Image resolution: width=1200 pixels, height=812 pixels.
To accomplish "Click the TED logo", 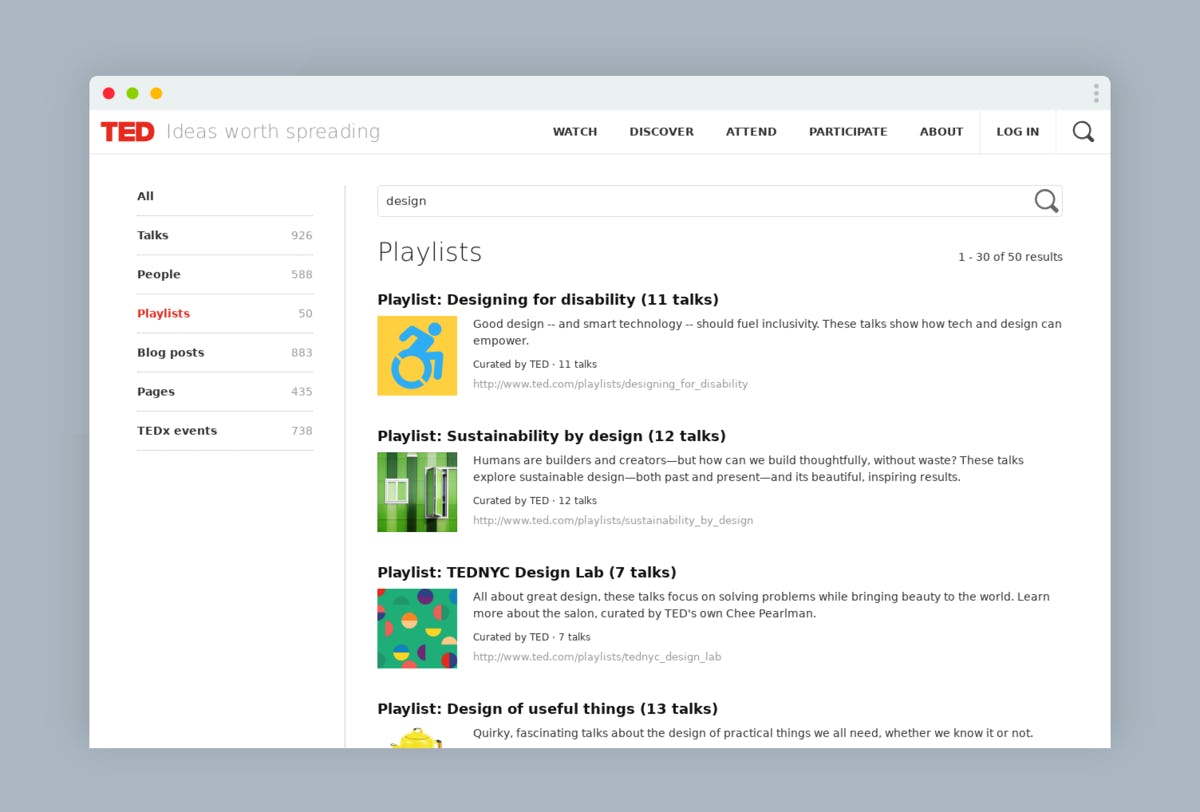I will (128, 131).
